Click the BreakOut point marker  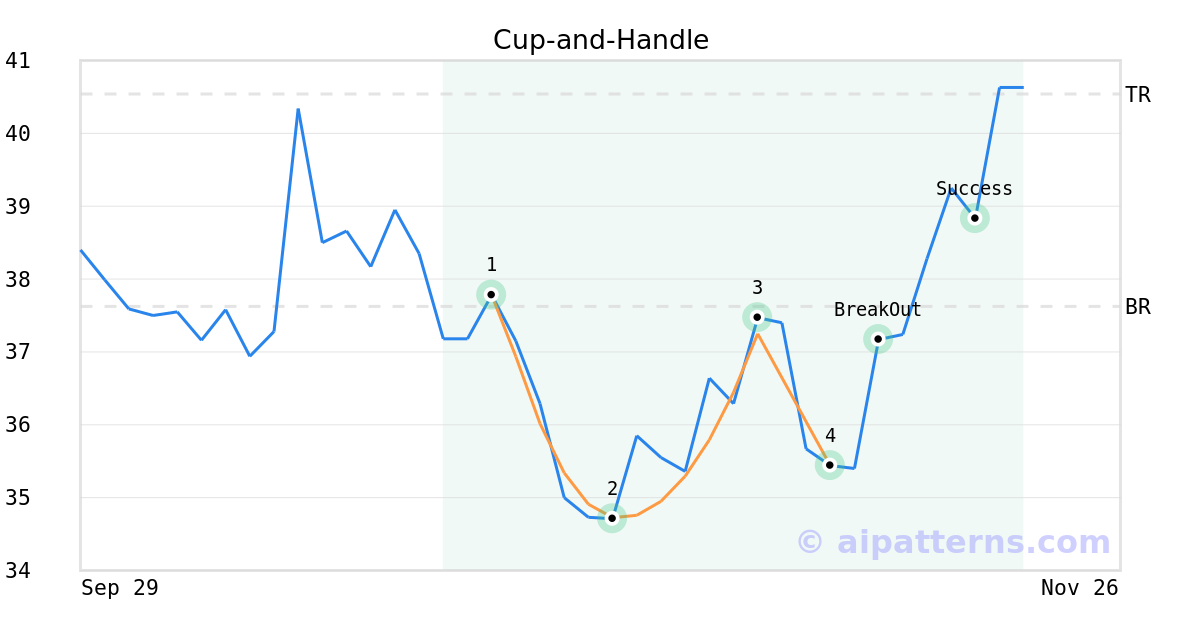pyautogui.click(x=878, y=339)
